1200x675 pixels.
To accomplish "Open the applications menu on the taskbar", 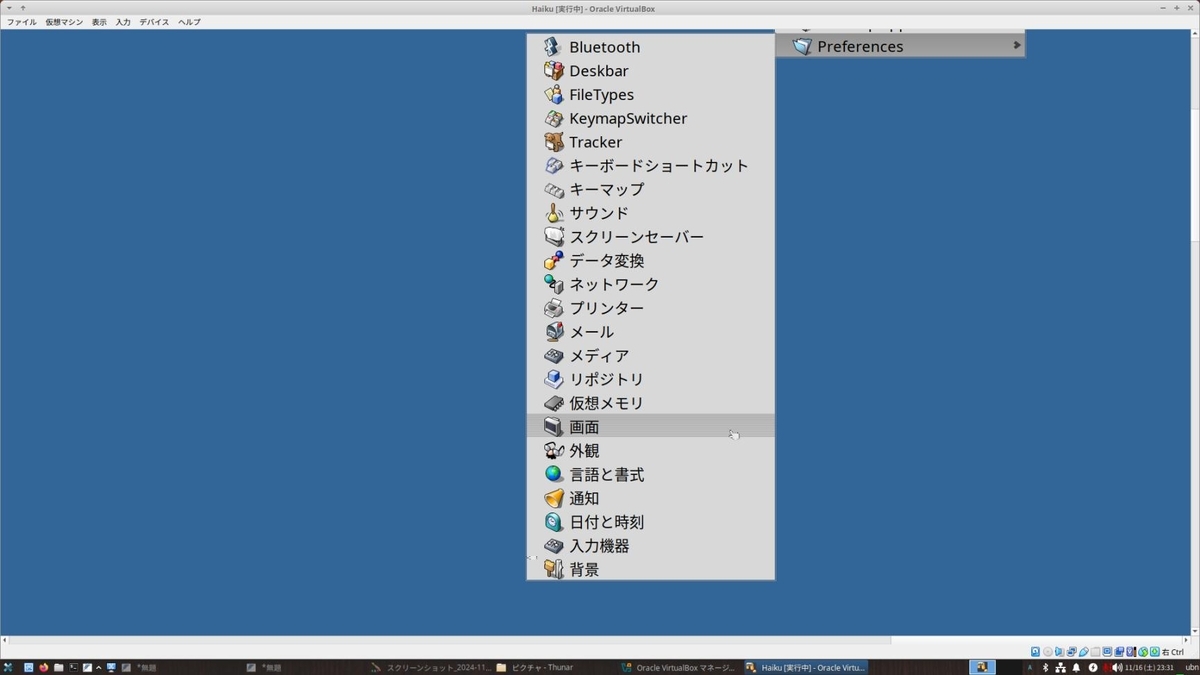I will [8, 667].
